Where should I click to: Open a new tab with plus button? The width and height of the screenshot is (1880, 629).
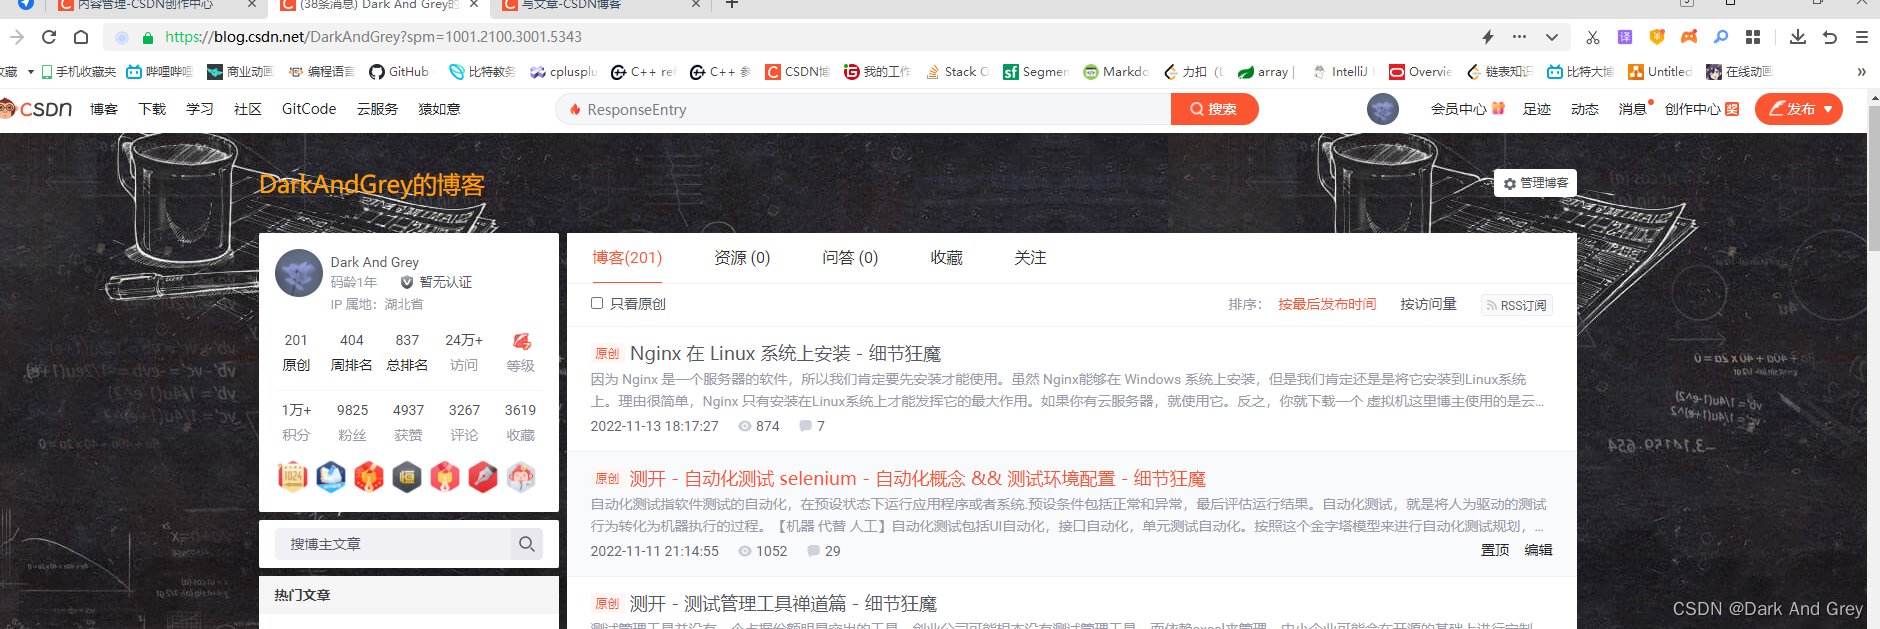point(732,5)
